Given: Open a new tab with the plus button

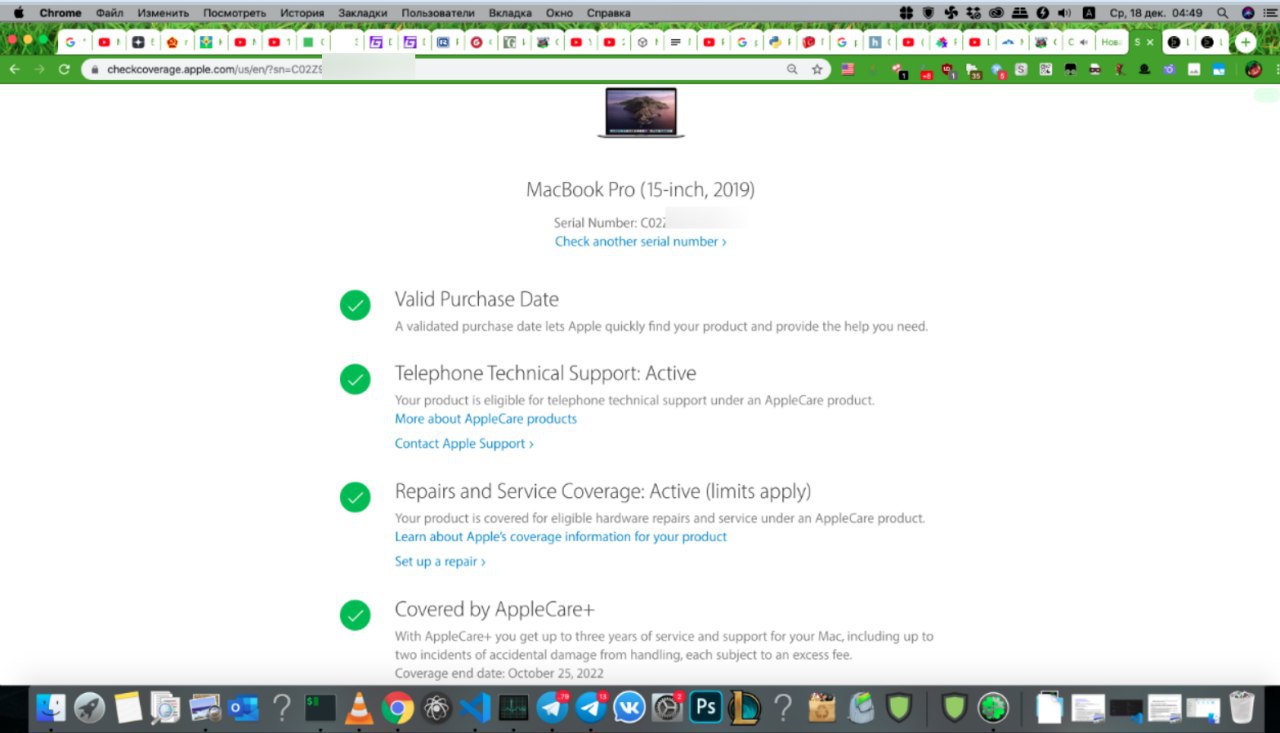Looking at the screenshot, I should [x=1245, y=42].
